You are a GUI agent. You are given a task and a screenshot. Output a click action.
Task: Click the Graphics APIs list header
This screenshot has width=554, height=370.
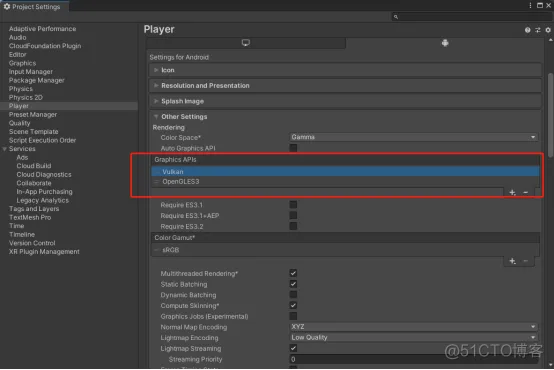[x=345, y=160]
